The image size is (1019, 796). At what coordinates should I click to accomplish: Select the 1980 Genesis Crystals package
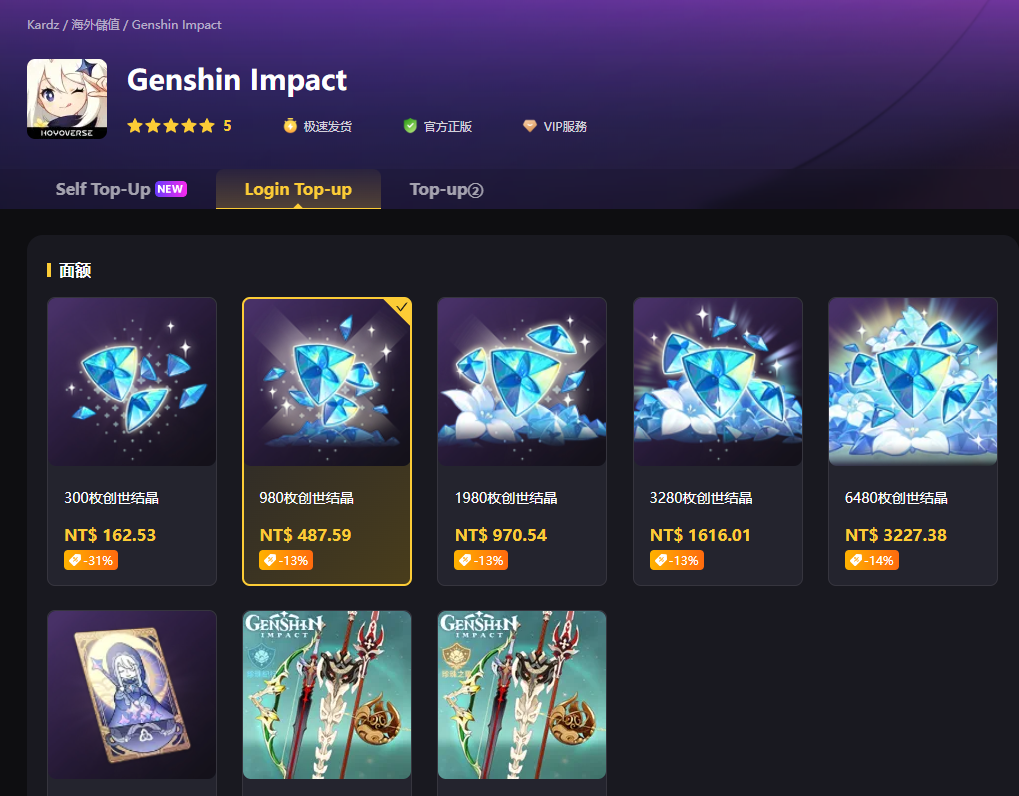522,441
